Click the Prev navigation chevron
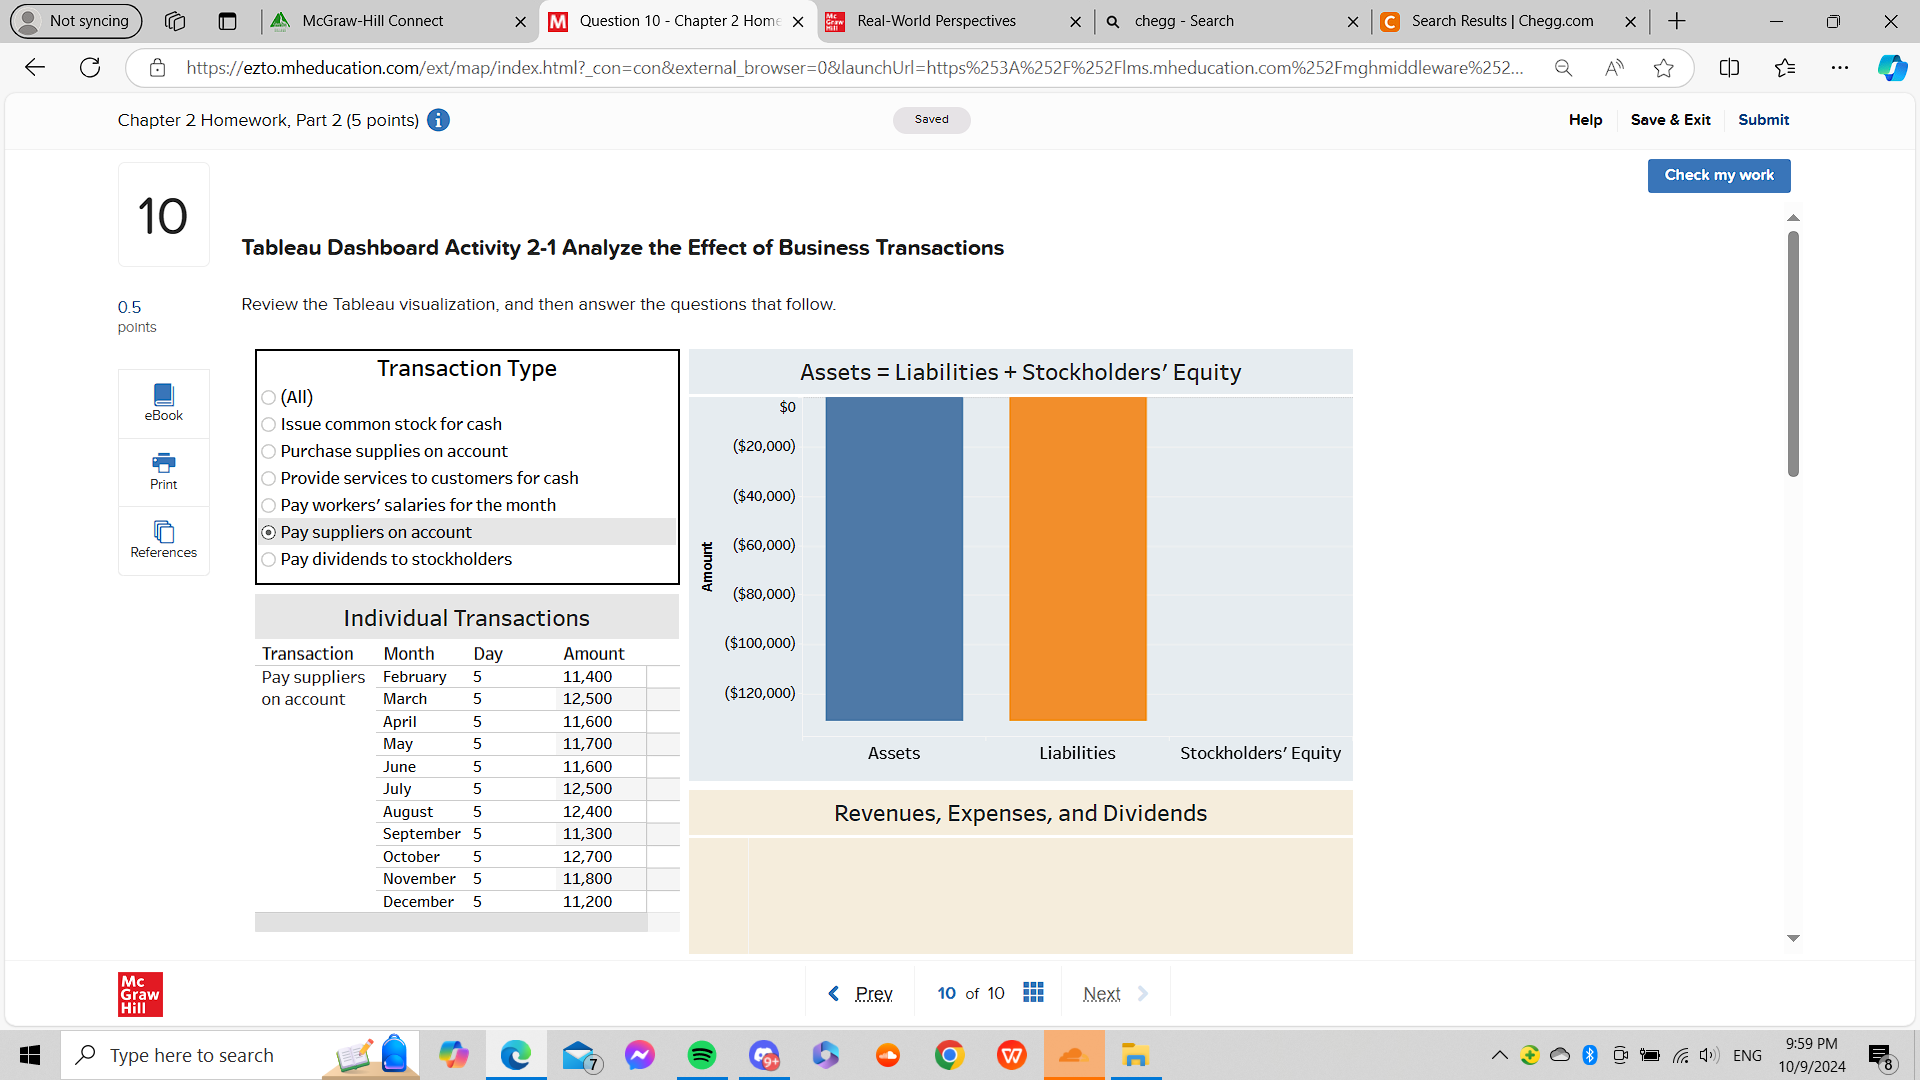Screen dimensions: 1920x1080 click(835, 992)
